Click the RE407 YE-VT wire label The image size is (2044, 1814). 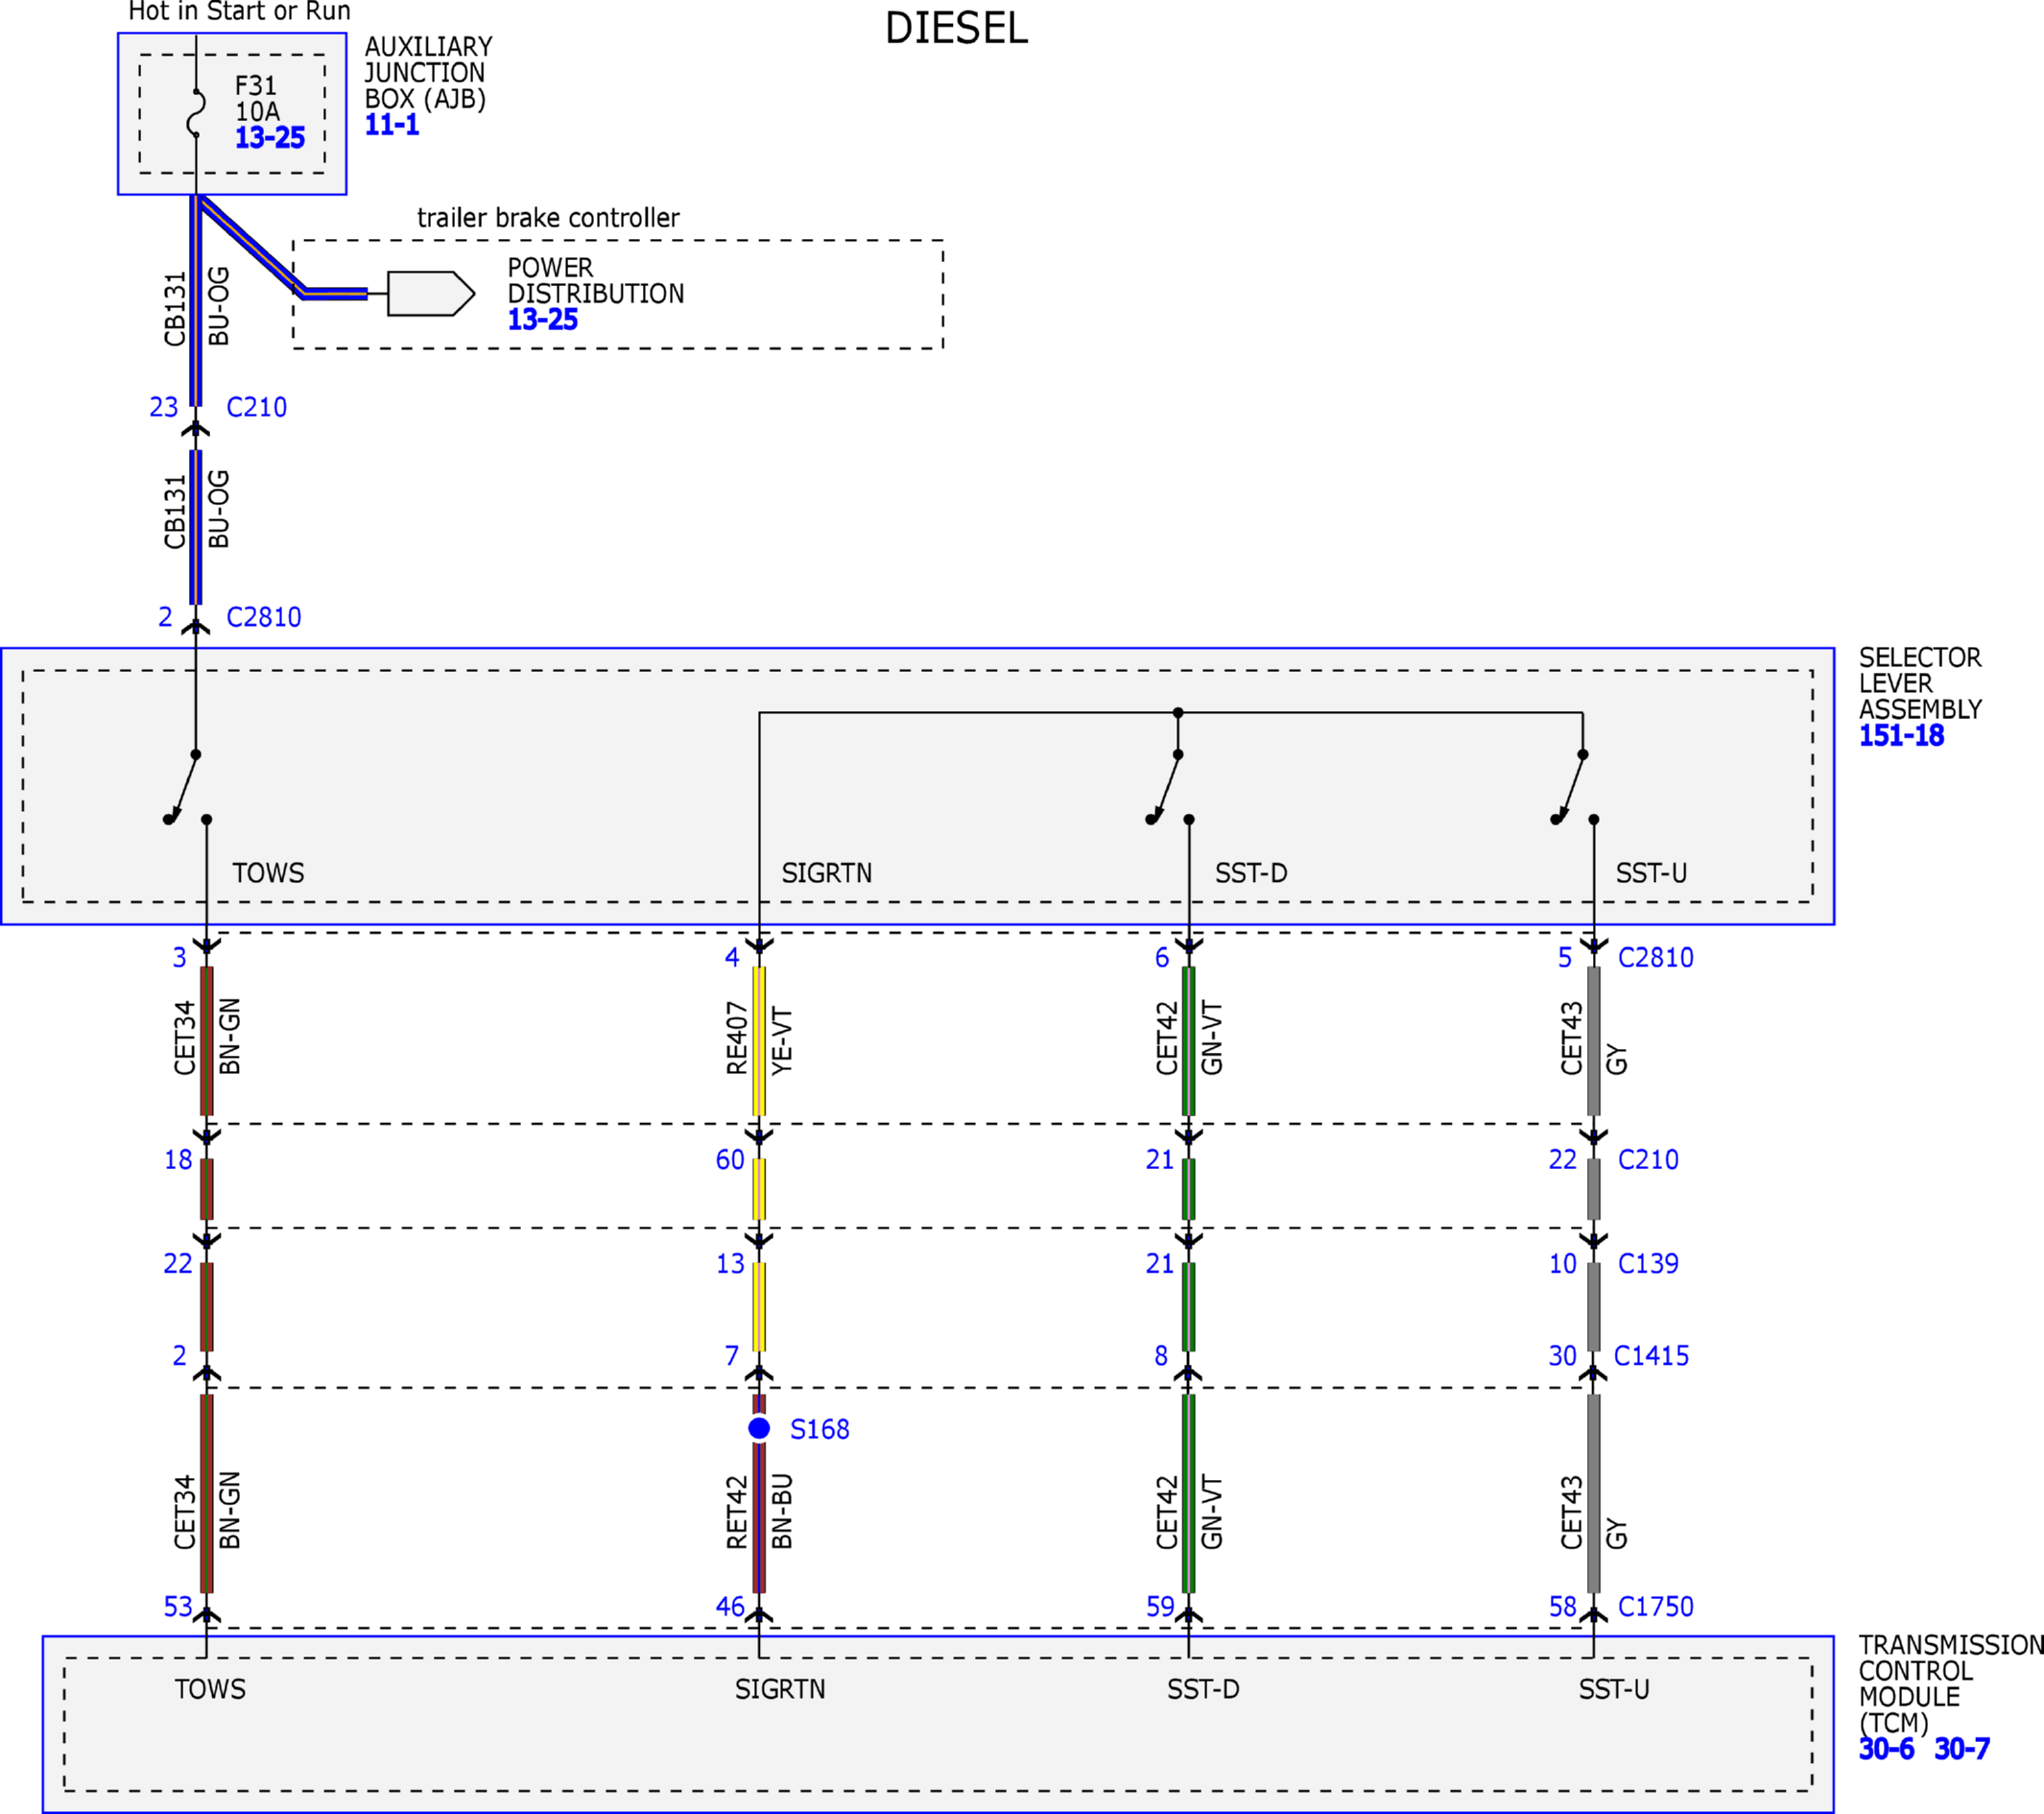[760, 1039]
